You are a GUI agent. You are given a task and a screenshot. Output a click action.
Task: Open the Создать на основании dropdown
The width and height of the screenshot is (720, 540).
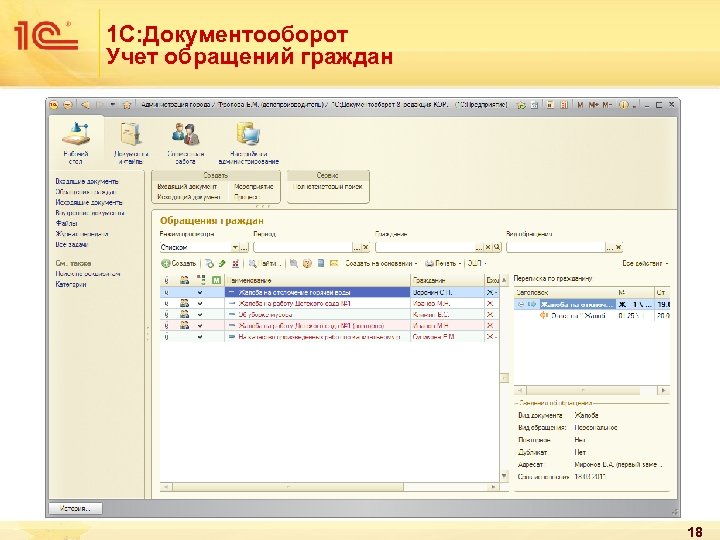(x=381, y=264)
